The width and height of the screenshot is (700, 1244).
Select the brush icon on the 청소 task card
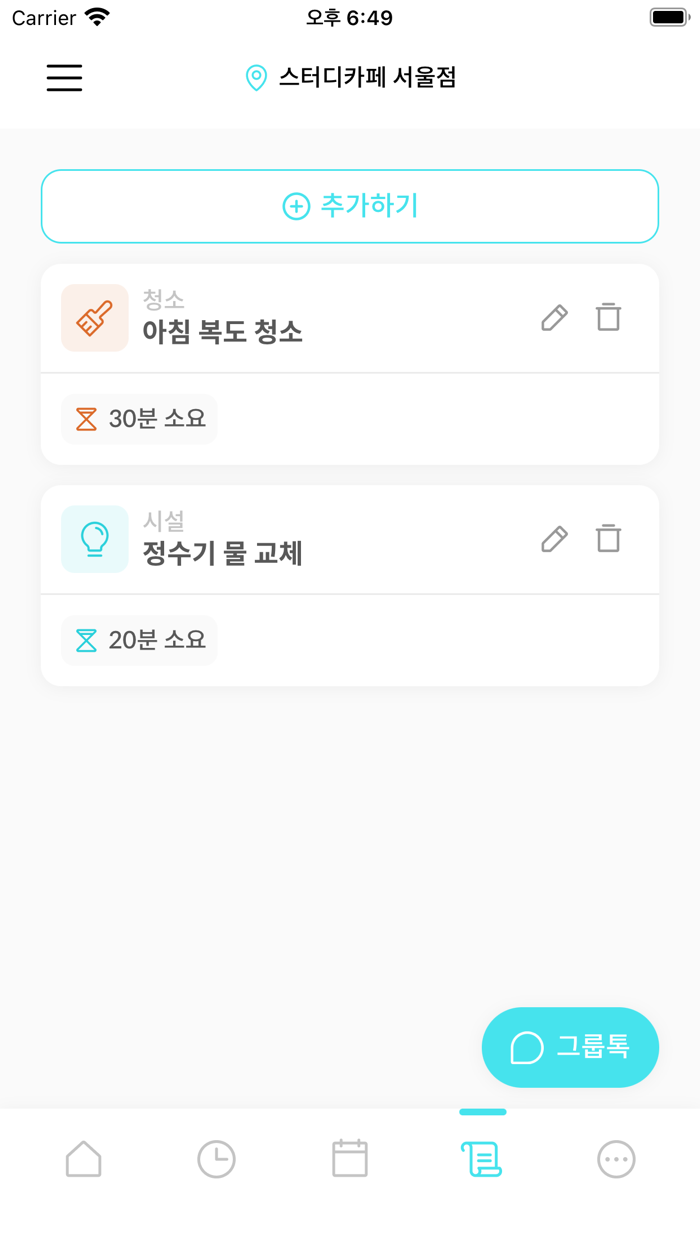[94, 317]
